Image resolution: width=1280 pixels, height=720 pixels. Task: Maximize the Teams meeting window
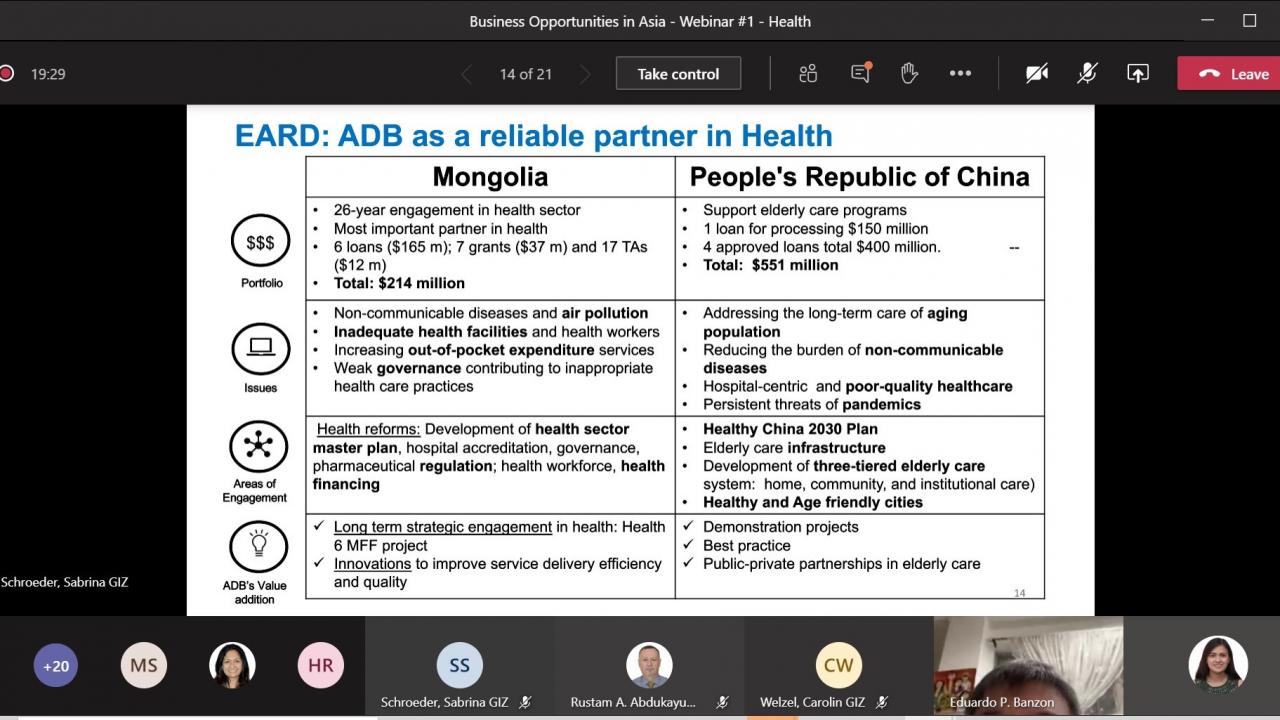1249,20
